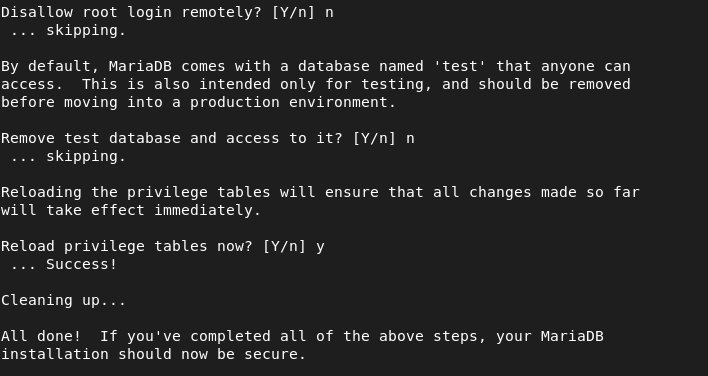Click 'Reloading the privilege tables' sentence
Image resolution: width=708 pixels, height=376 pixels.
coord(320,192)
